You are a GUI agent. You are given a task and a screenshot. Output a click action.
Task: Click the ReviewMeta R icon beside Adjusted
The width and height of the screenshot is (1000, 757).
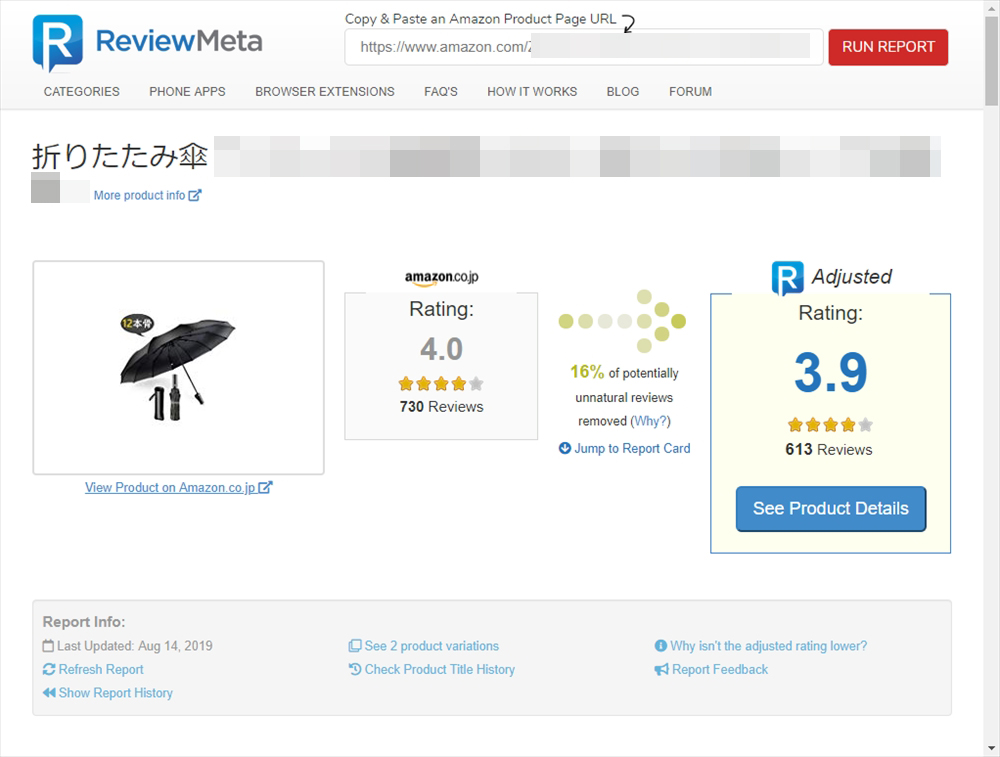coord(788,277)
